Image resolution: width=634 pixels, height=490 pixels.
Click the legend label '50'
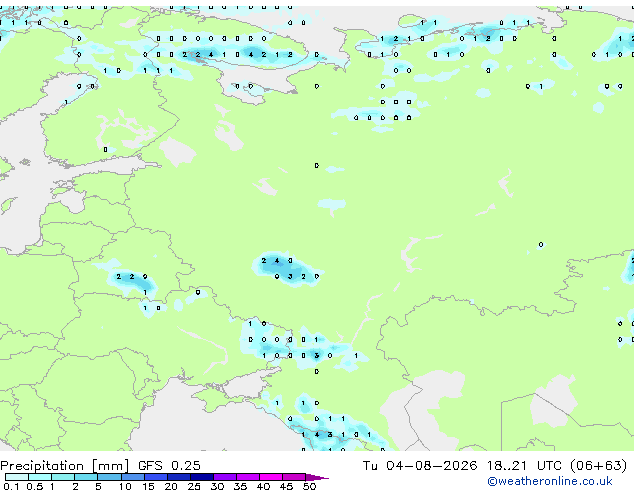[309, 486]
